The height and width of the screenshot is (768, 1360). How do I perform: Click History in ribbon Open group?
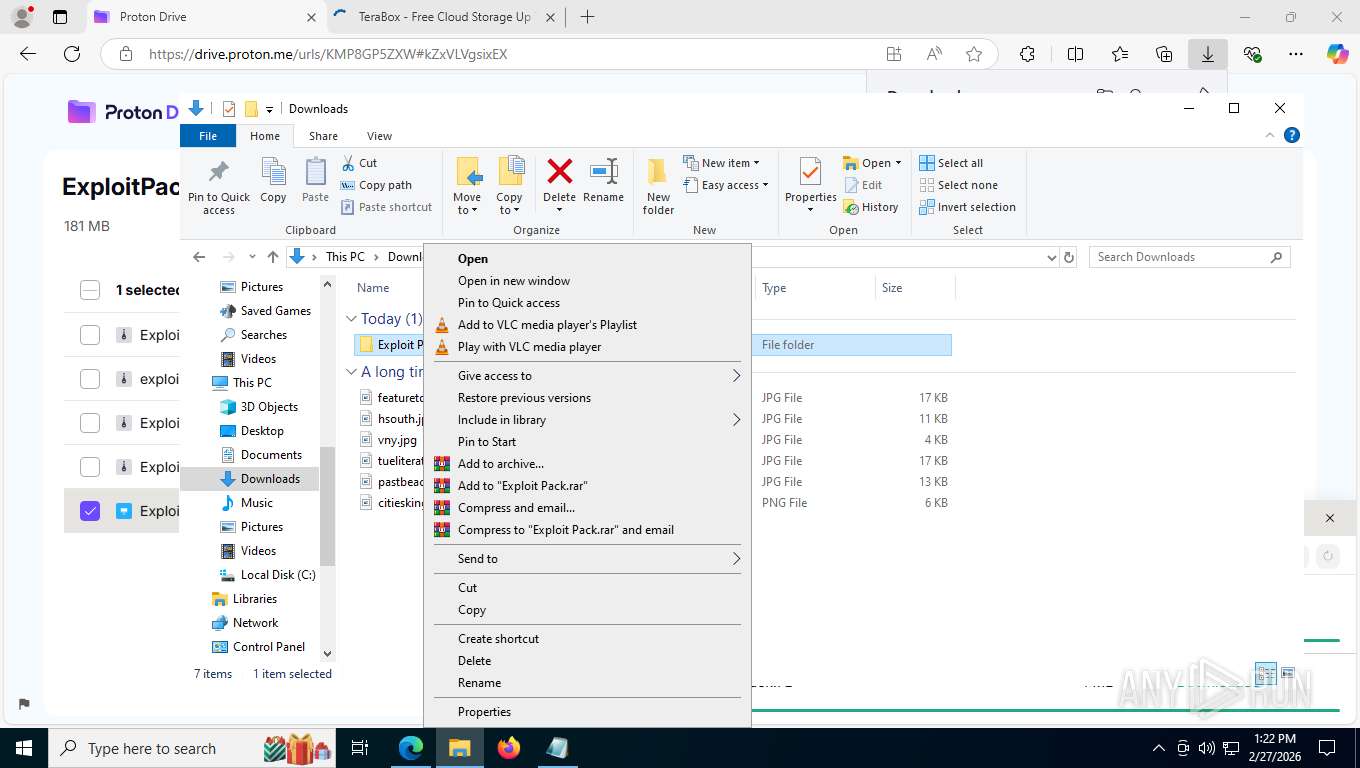[x=871, y=207]
